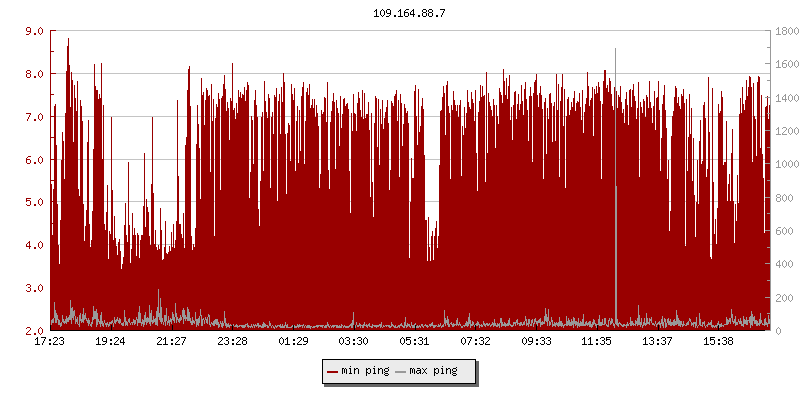This screenshot has width=800, height=400.
Task: Select the 01:29 time tick label
Action: [293, 342]
